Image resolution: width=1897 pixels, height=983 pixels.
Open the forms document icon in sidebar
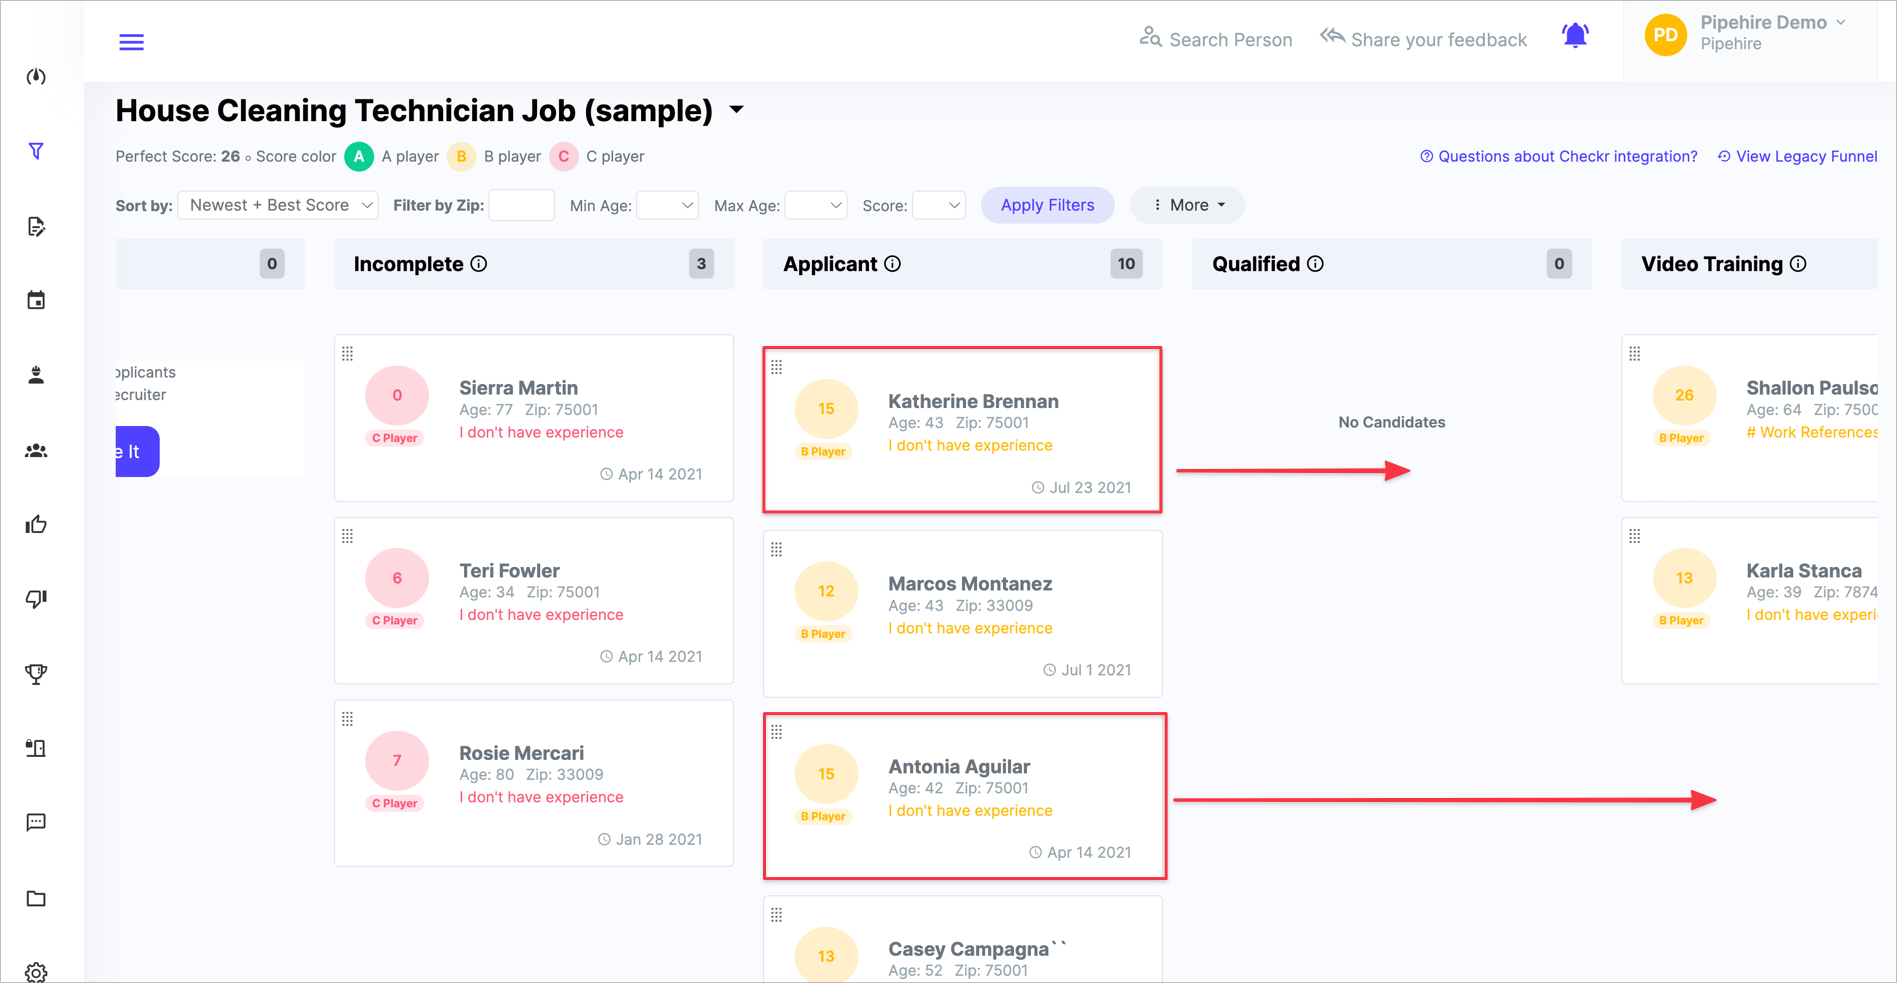pos(36,227)
